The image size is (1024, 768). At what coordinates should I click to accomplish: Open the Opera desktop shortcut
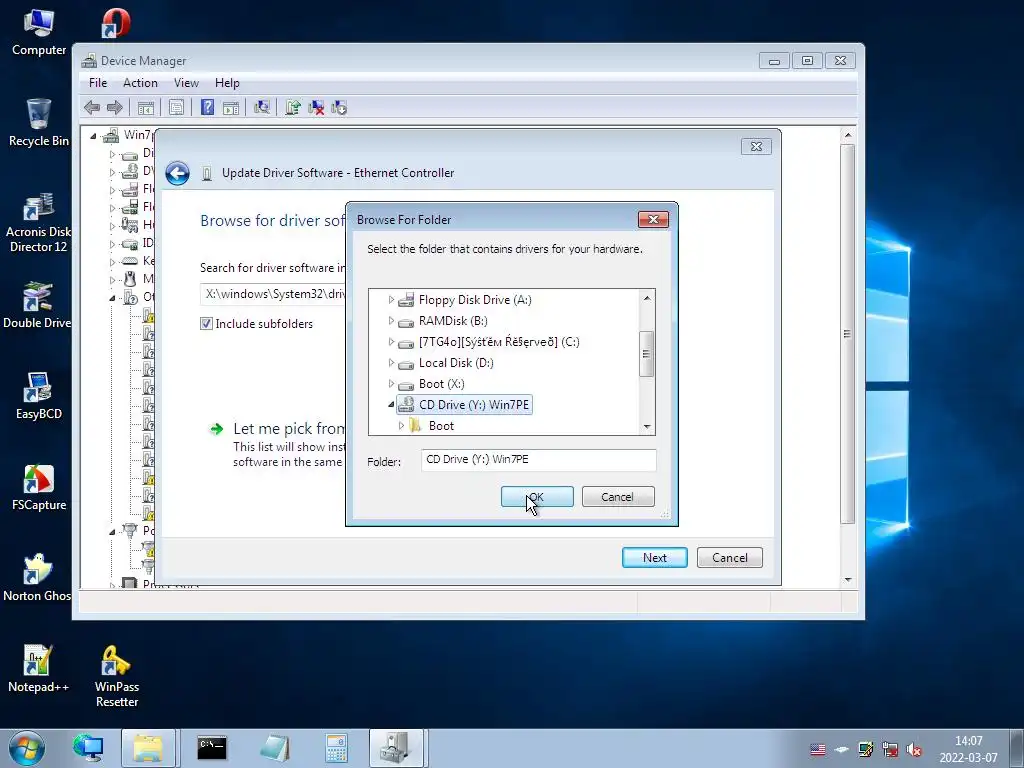116,24
